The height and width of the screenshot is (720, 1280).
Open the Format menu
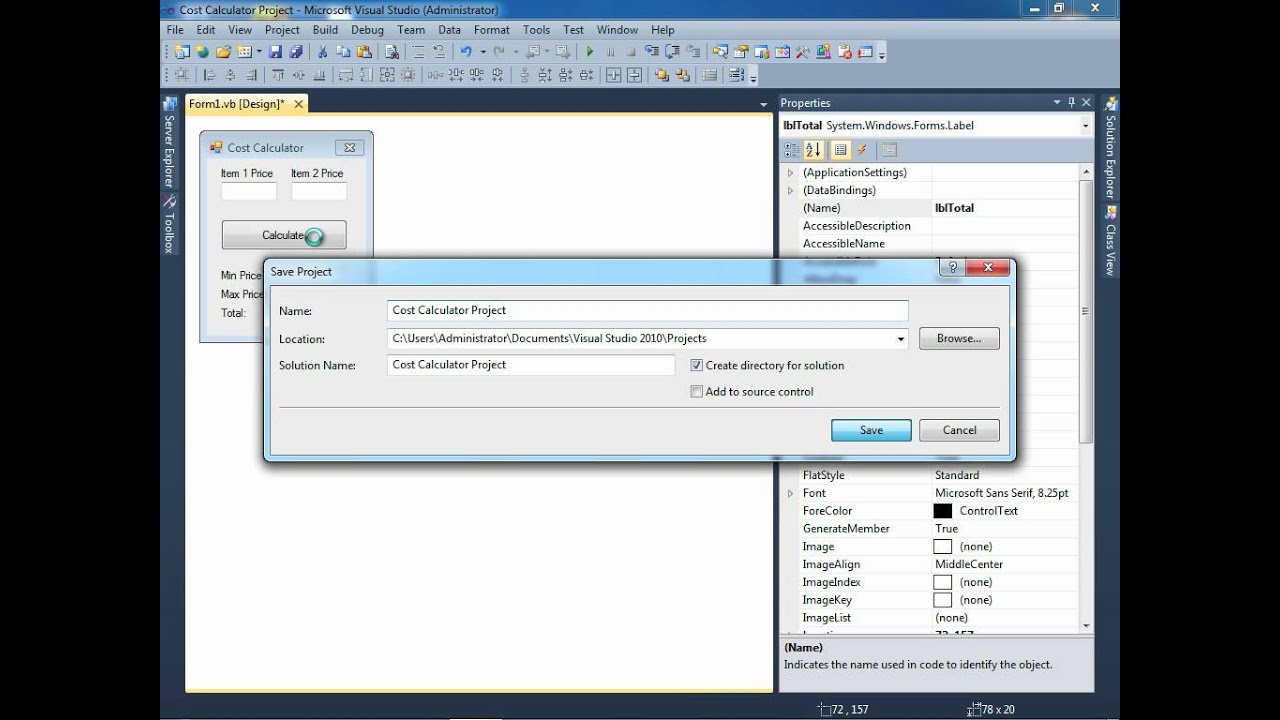(491, 30)
